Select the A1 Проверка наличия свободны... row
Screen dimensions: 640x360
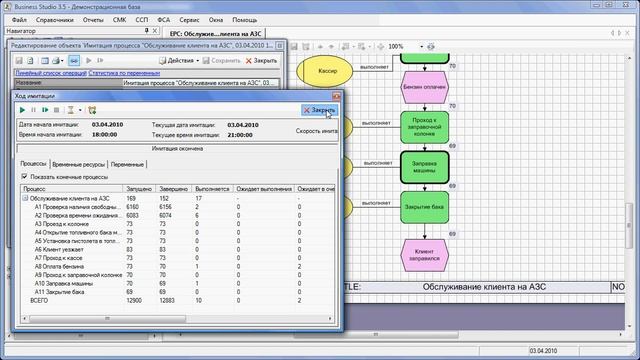[178, 207]
